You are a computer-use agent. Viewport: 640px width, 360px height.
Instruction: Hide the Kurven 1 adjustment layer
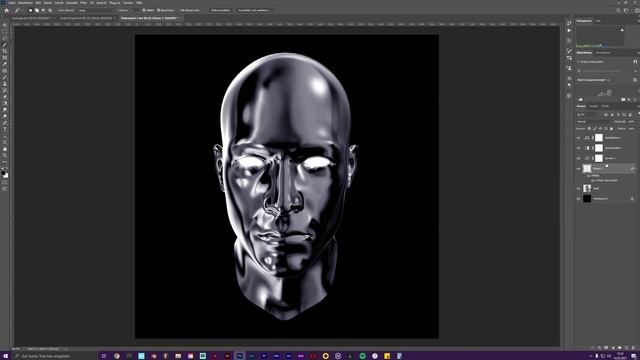coord(578,158)
